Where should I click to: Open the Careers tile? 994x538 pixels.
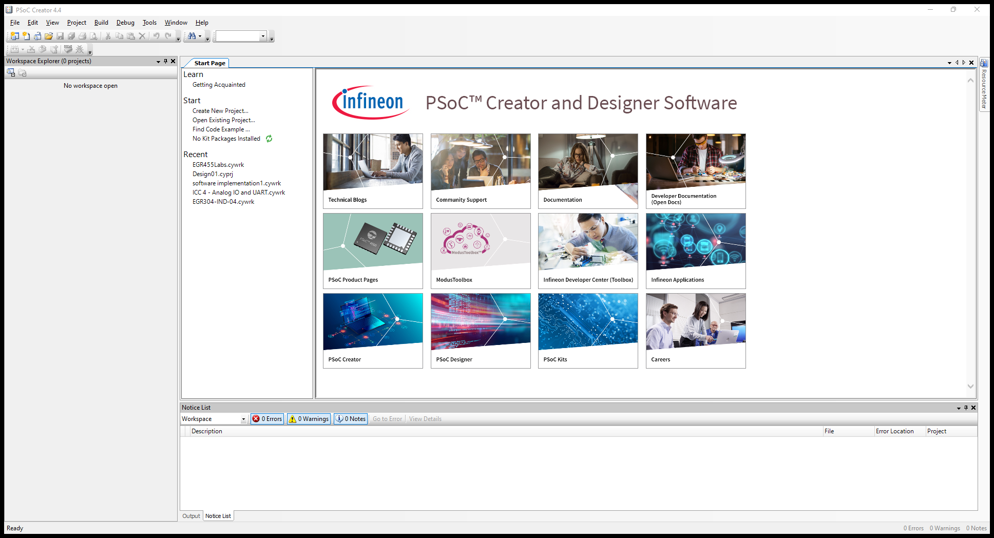coord(696,330)
